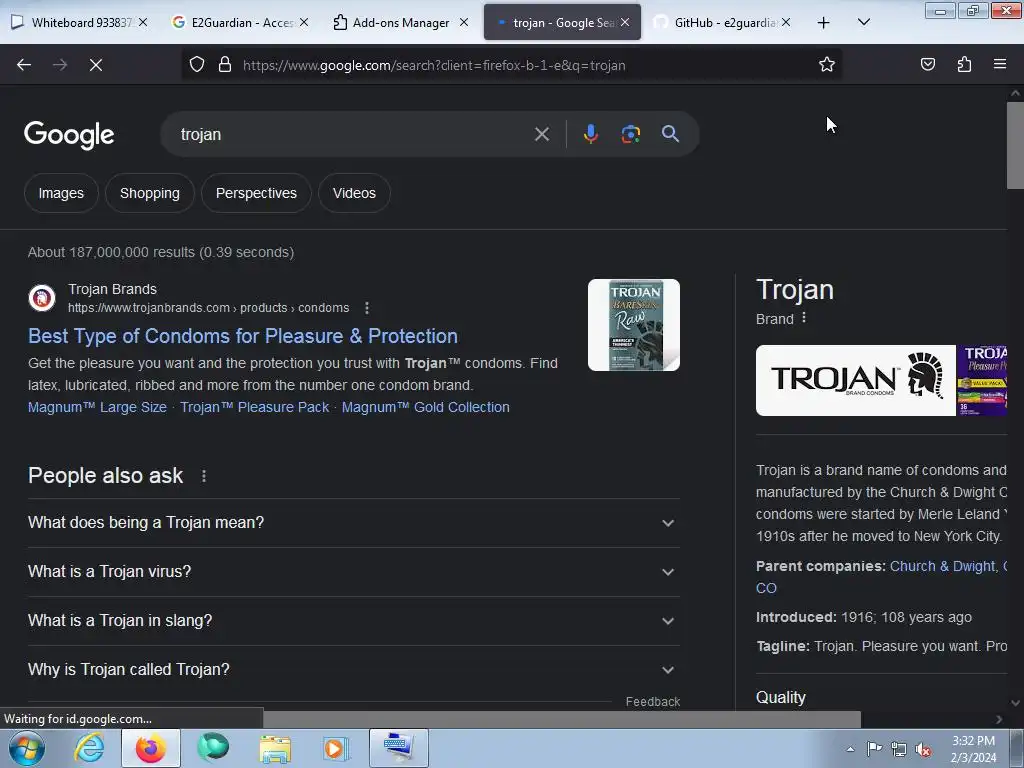Click the vertical page scrollbar
1024x768 pixels.
(x=1015, y=145)
